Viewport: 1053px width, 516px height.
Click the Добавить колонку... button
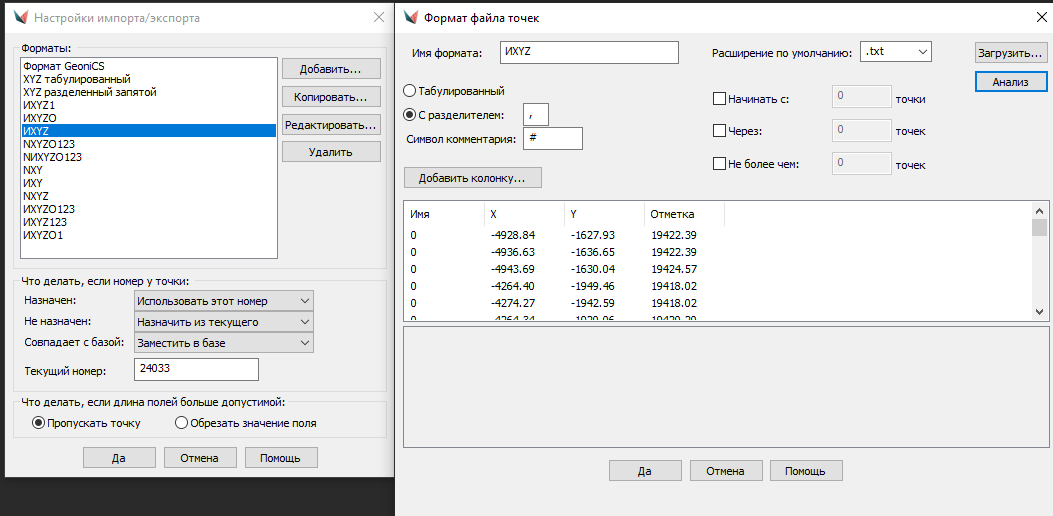tap(473, 178)
